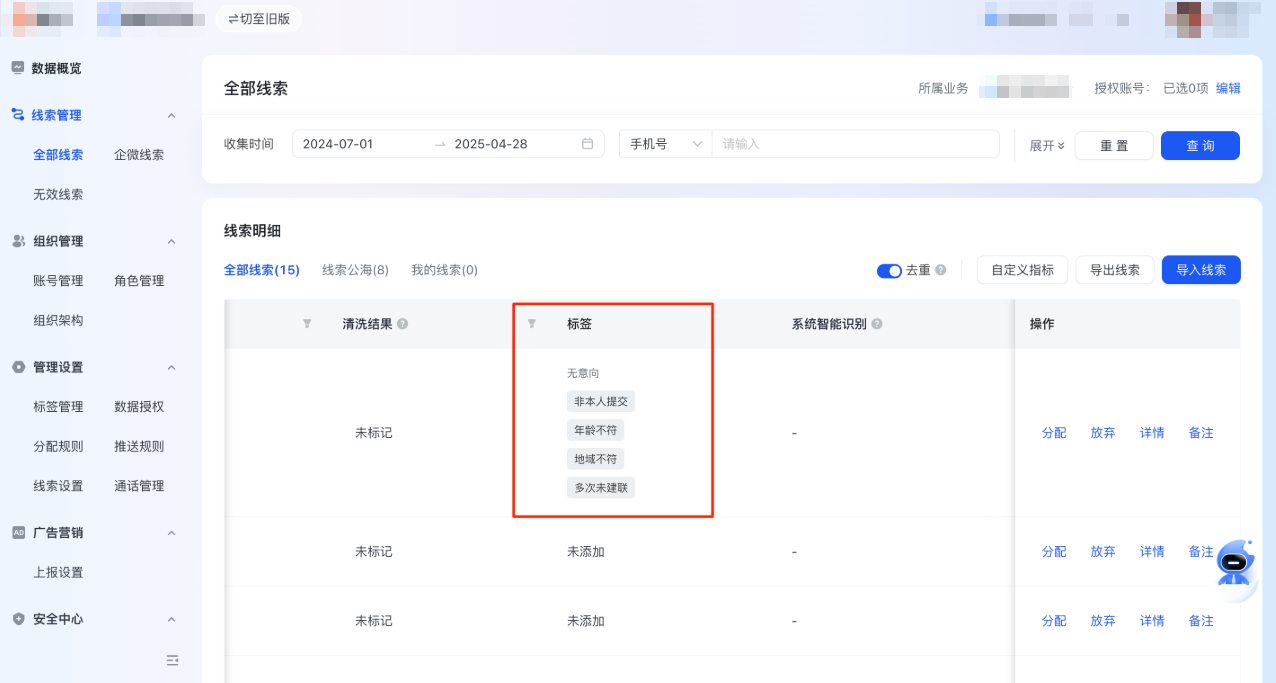
Task: Open the 手机号 field type dropdown
Action: pyautogui.click(x=665, y=144)
